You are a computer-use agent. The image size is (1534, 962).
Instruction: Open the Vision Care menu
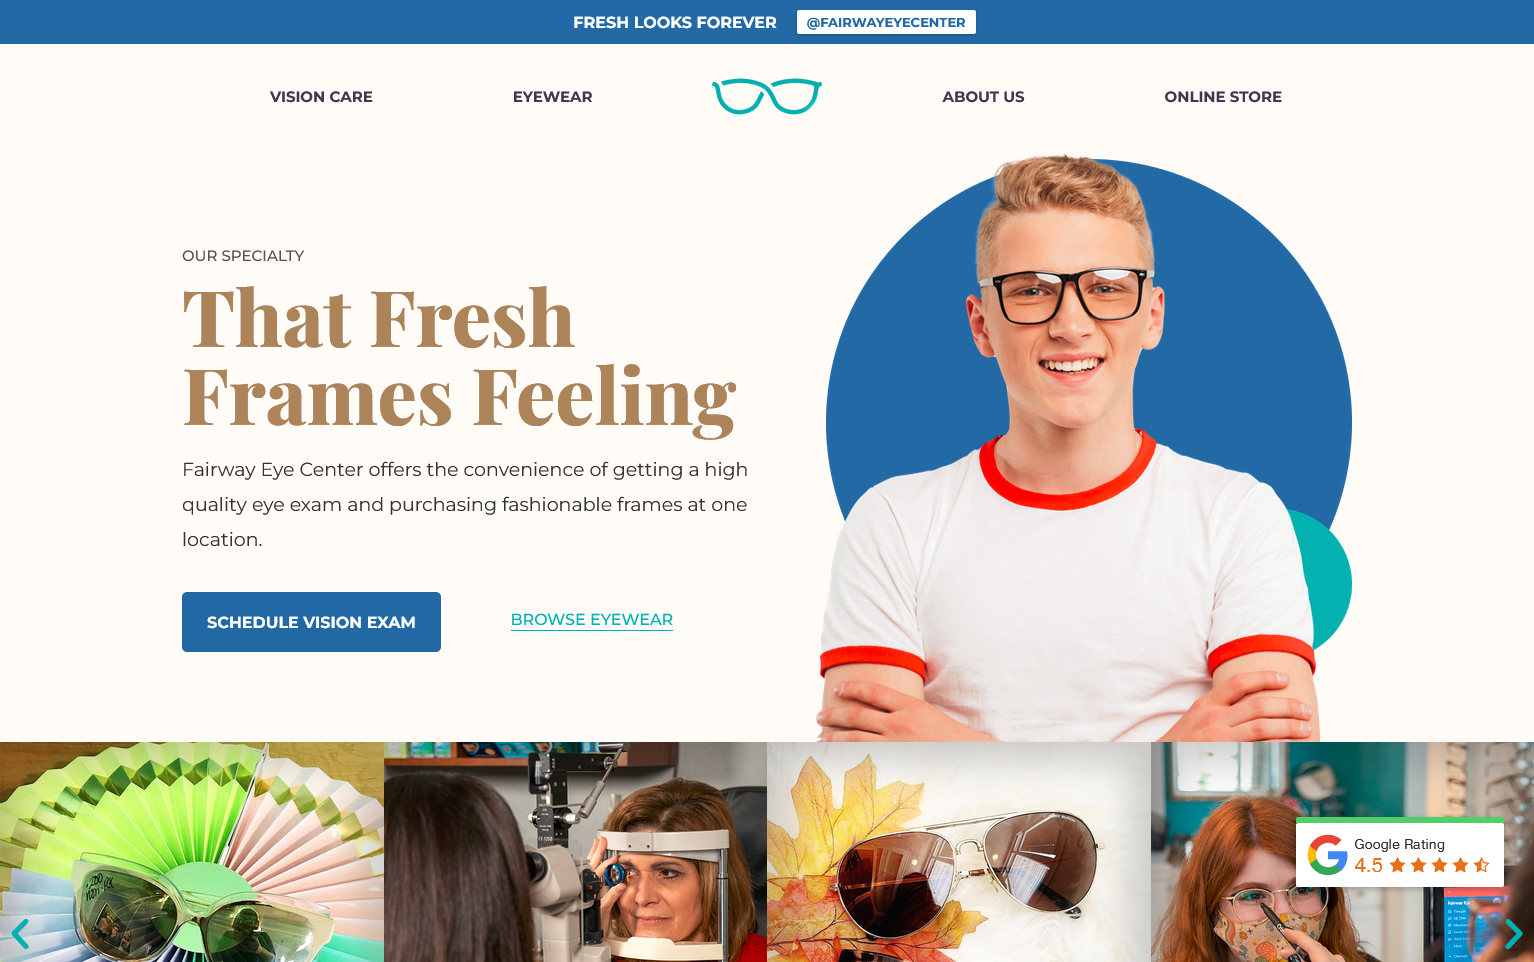321,97
